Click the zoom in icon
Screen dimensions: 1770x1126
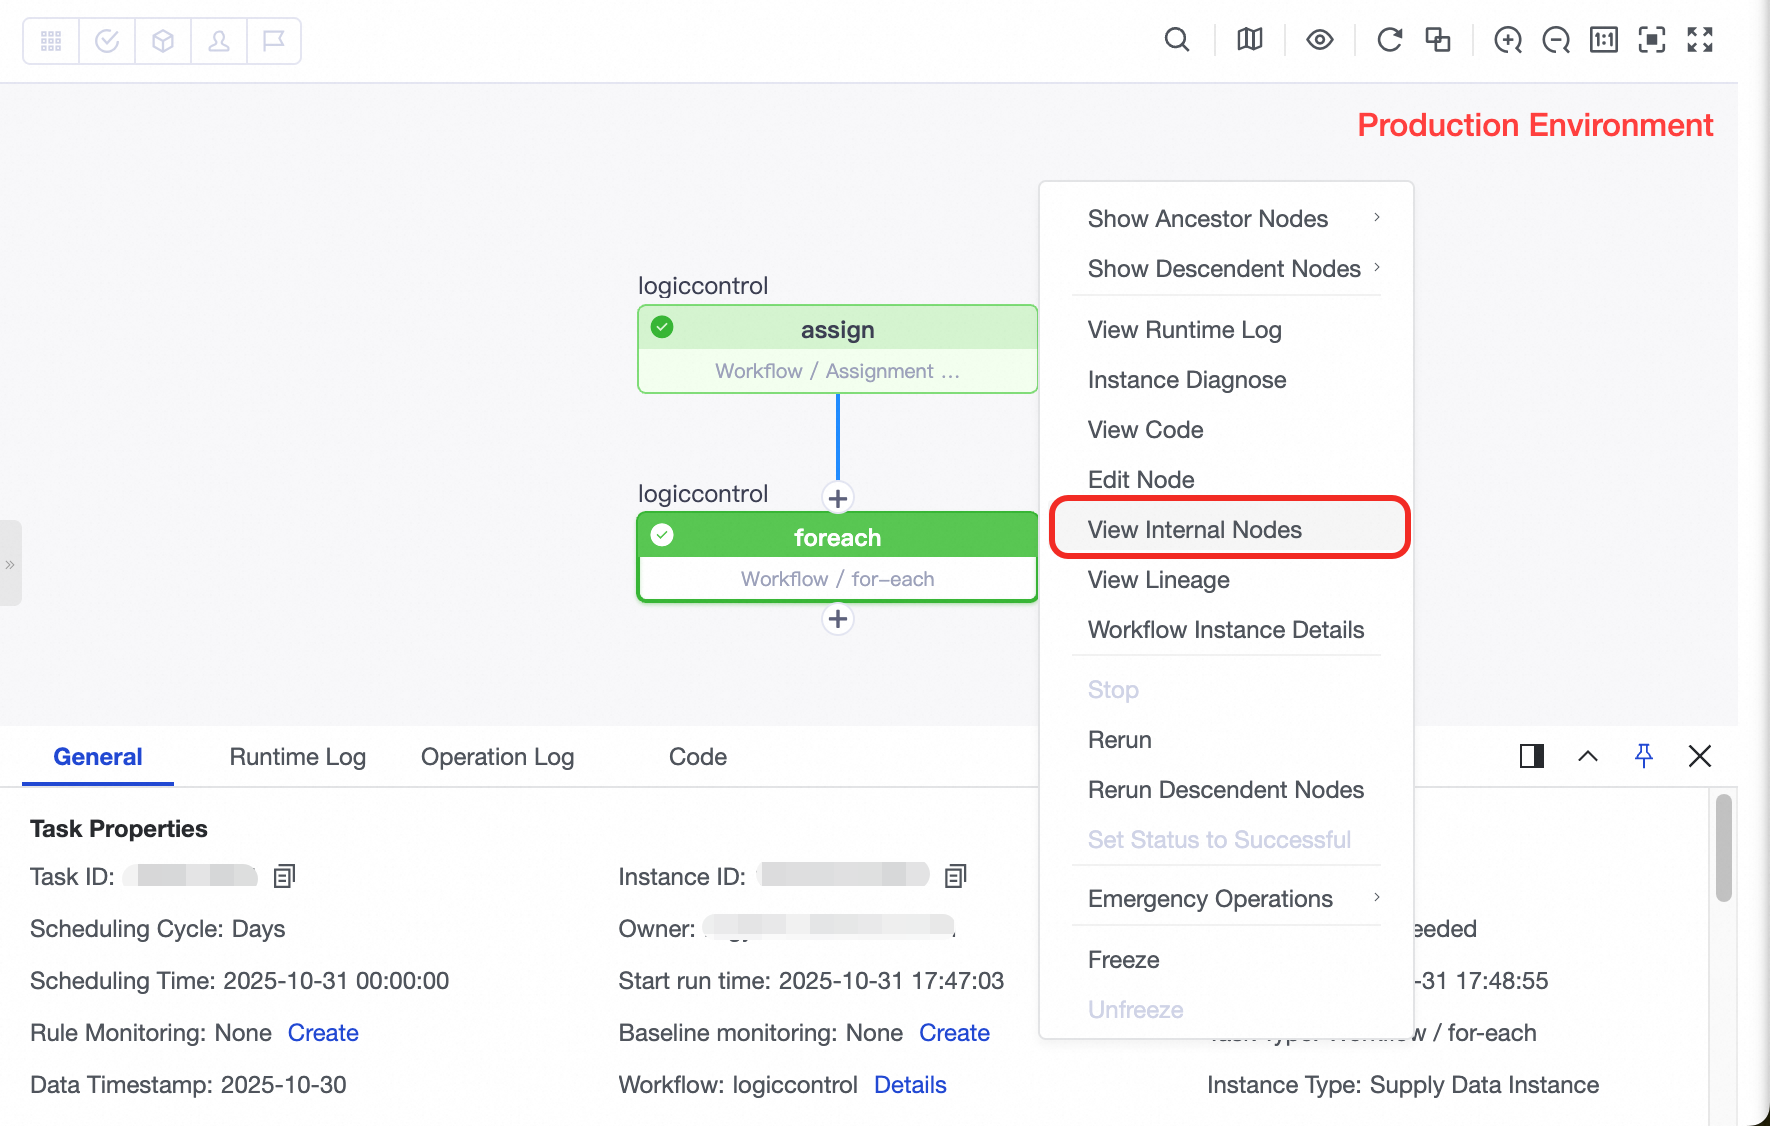(1507, 40)
